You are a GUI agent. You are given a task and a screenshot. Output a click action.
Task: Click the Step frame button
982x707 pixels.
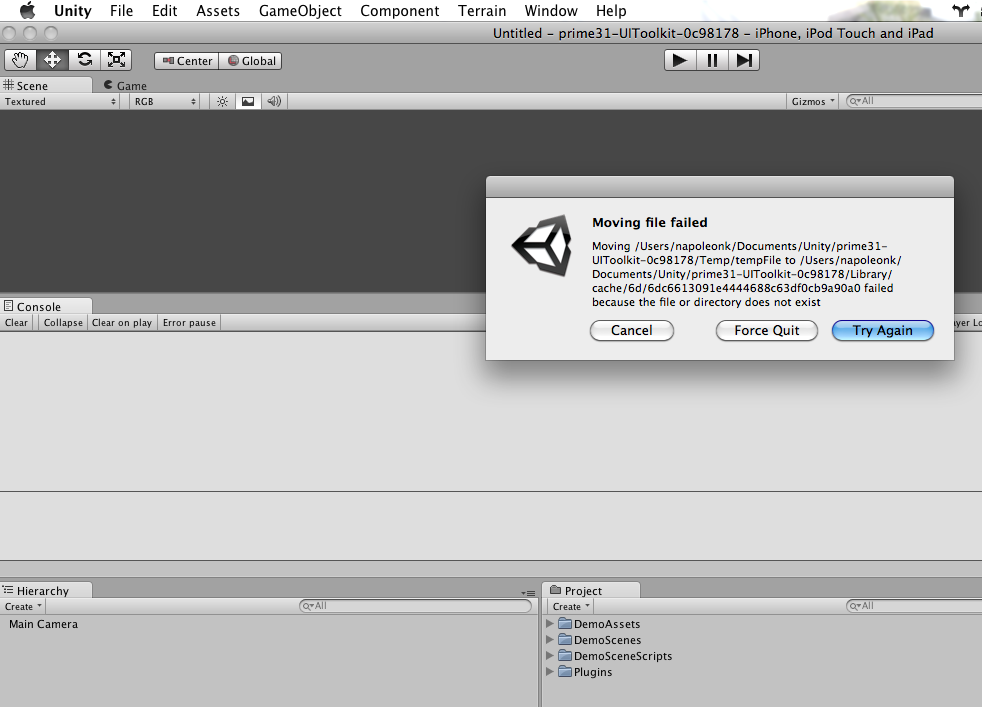(744, 59)
